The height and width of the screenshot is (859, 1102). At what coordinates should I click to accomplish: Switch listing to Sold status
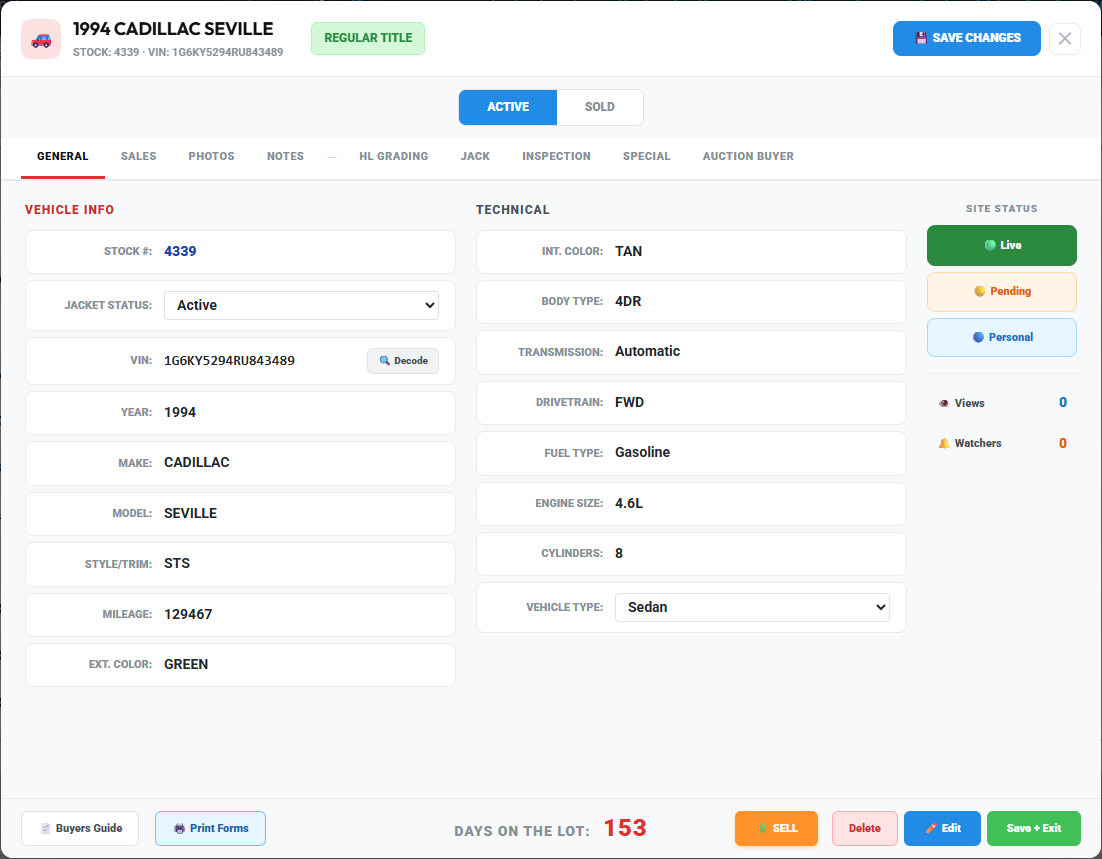(x=599, y=107)
